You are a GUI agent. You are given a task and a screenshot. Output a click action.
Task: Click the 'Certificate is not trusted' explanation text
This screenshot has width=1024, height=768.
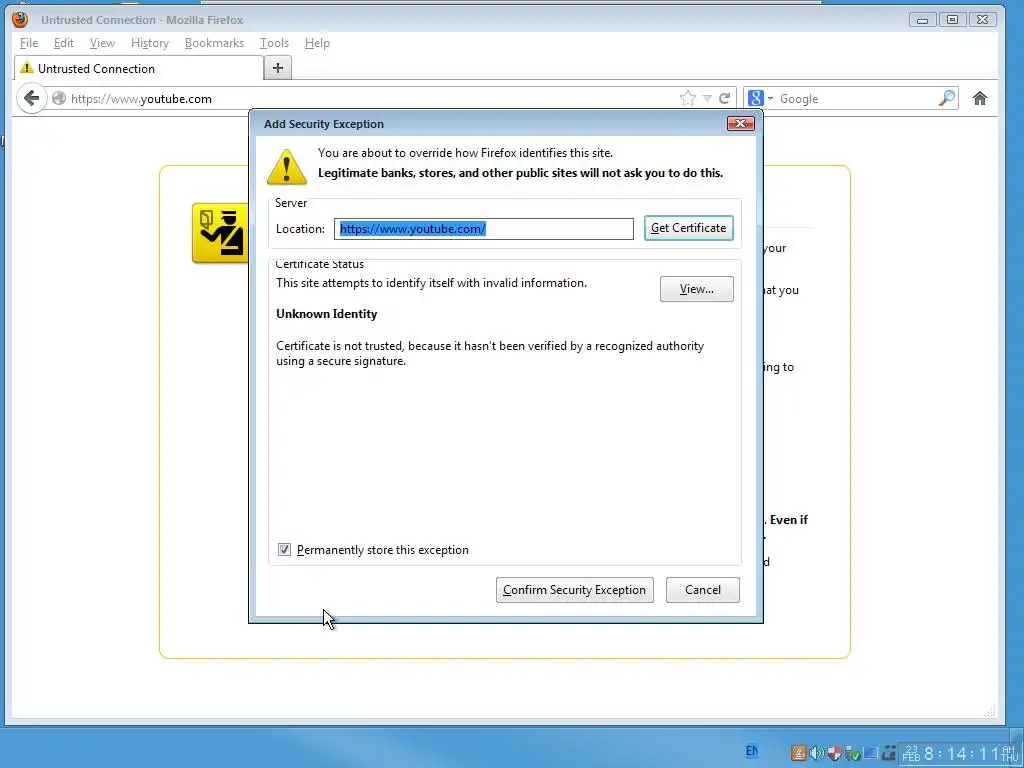point(490,353)
